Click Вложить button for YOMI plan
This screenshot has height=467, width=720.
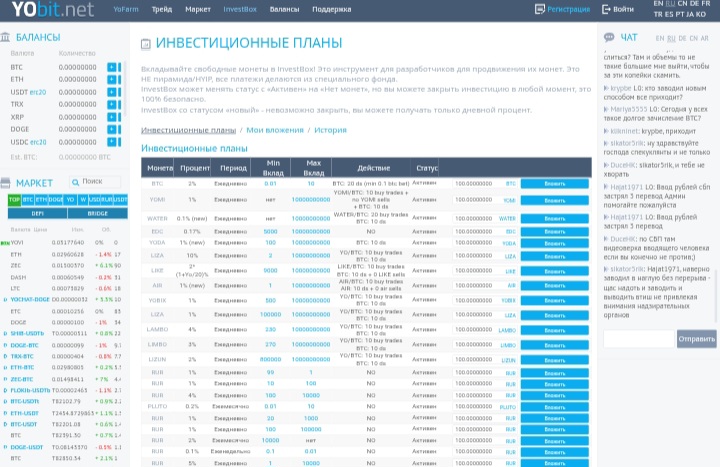click(x=555, y=200)
